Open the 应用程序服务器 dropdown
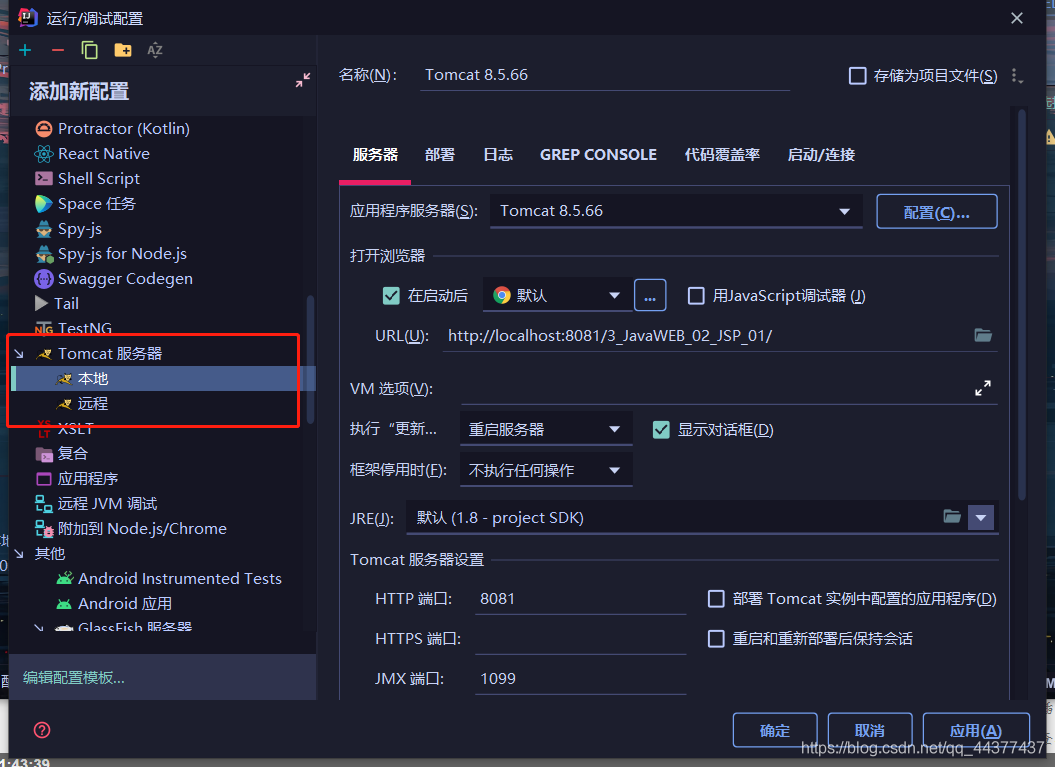 pos(844,211)
